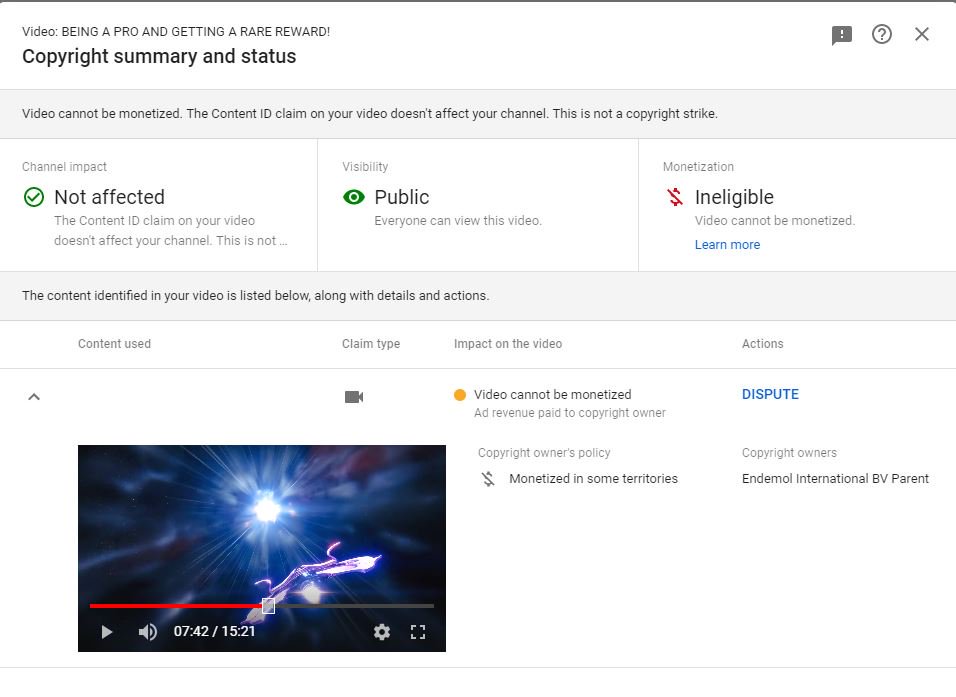Click the 'Ineligible' monetization heading
This screenshot has height=697, width=956.
click(734, 197)
